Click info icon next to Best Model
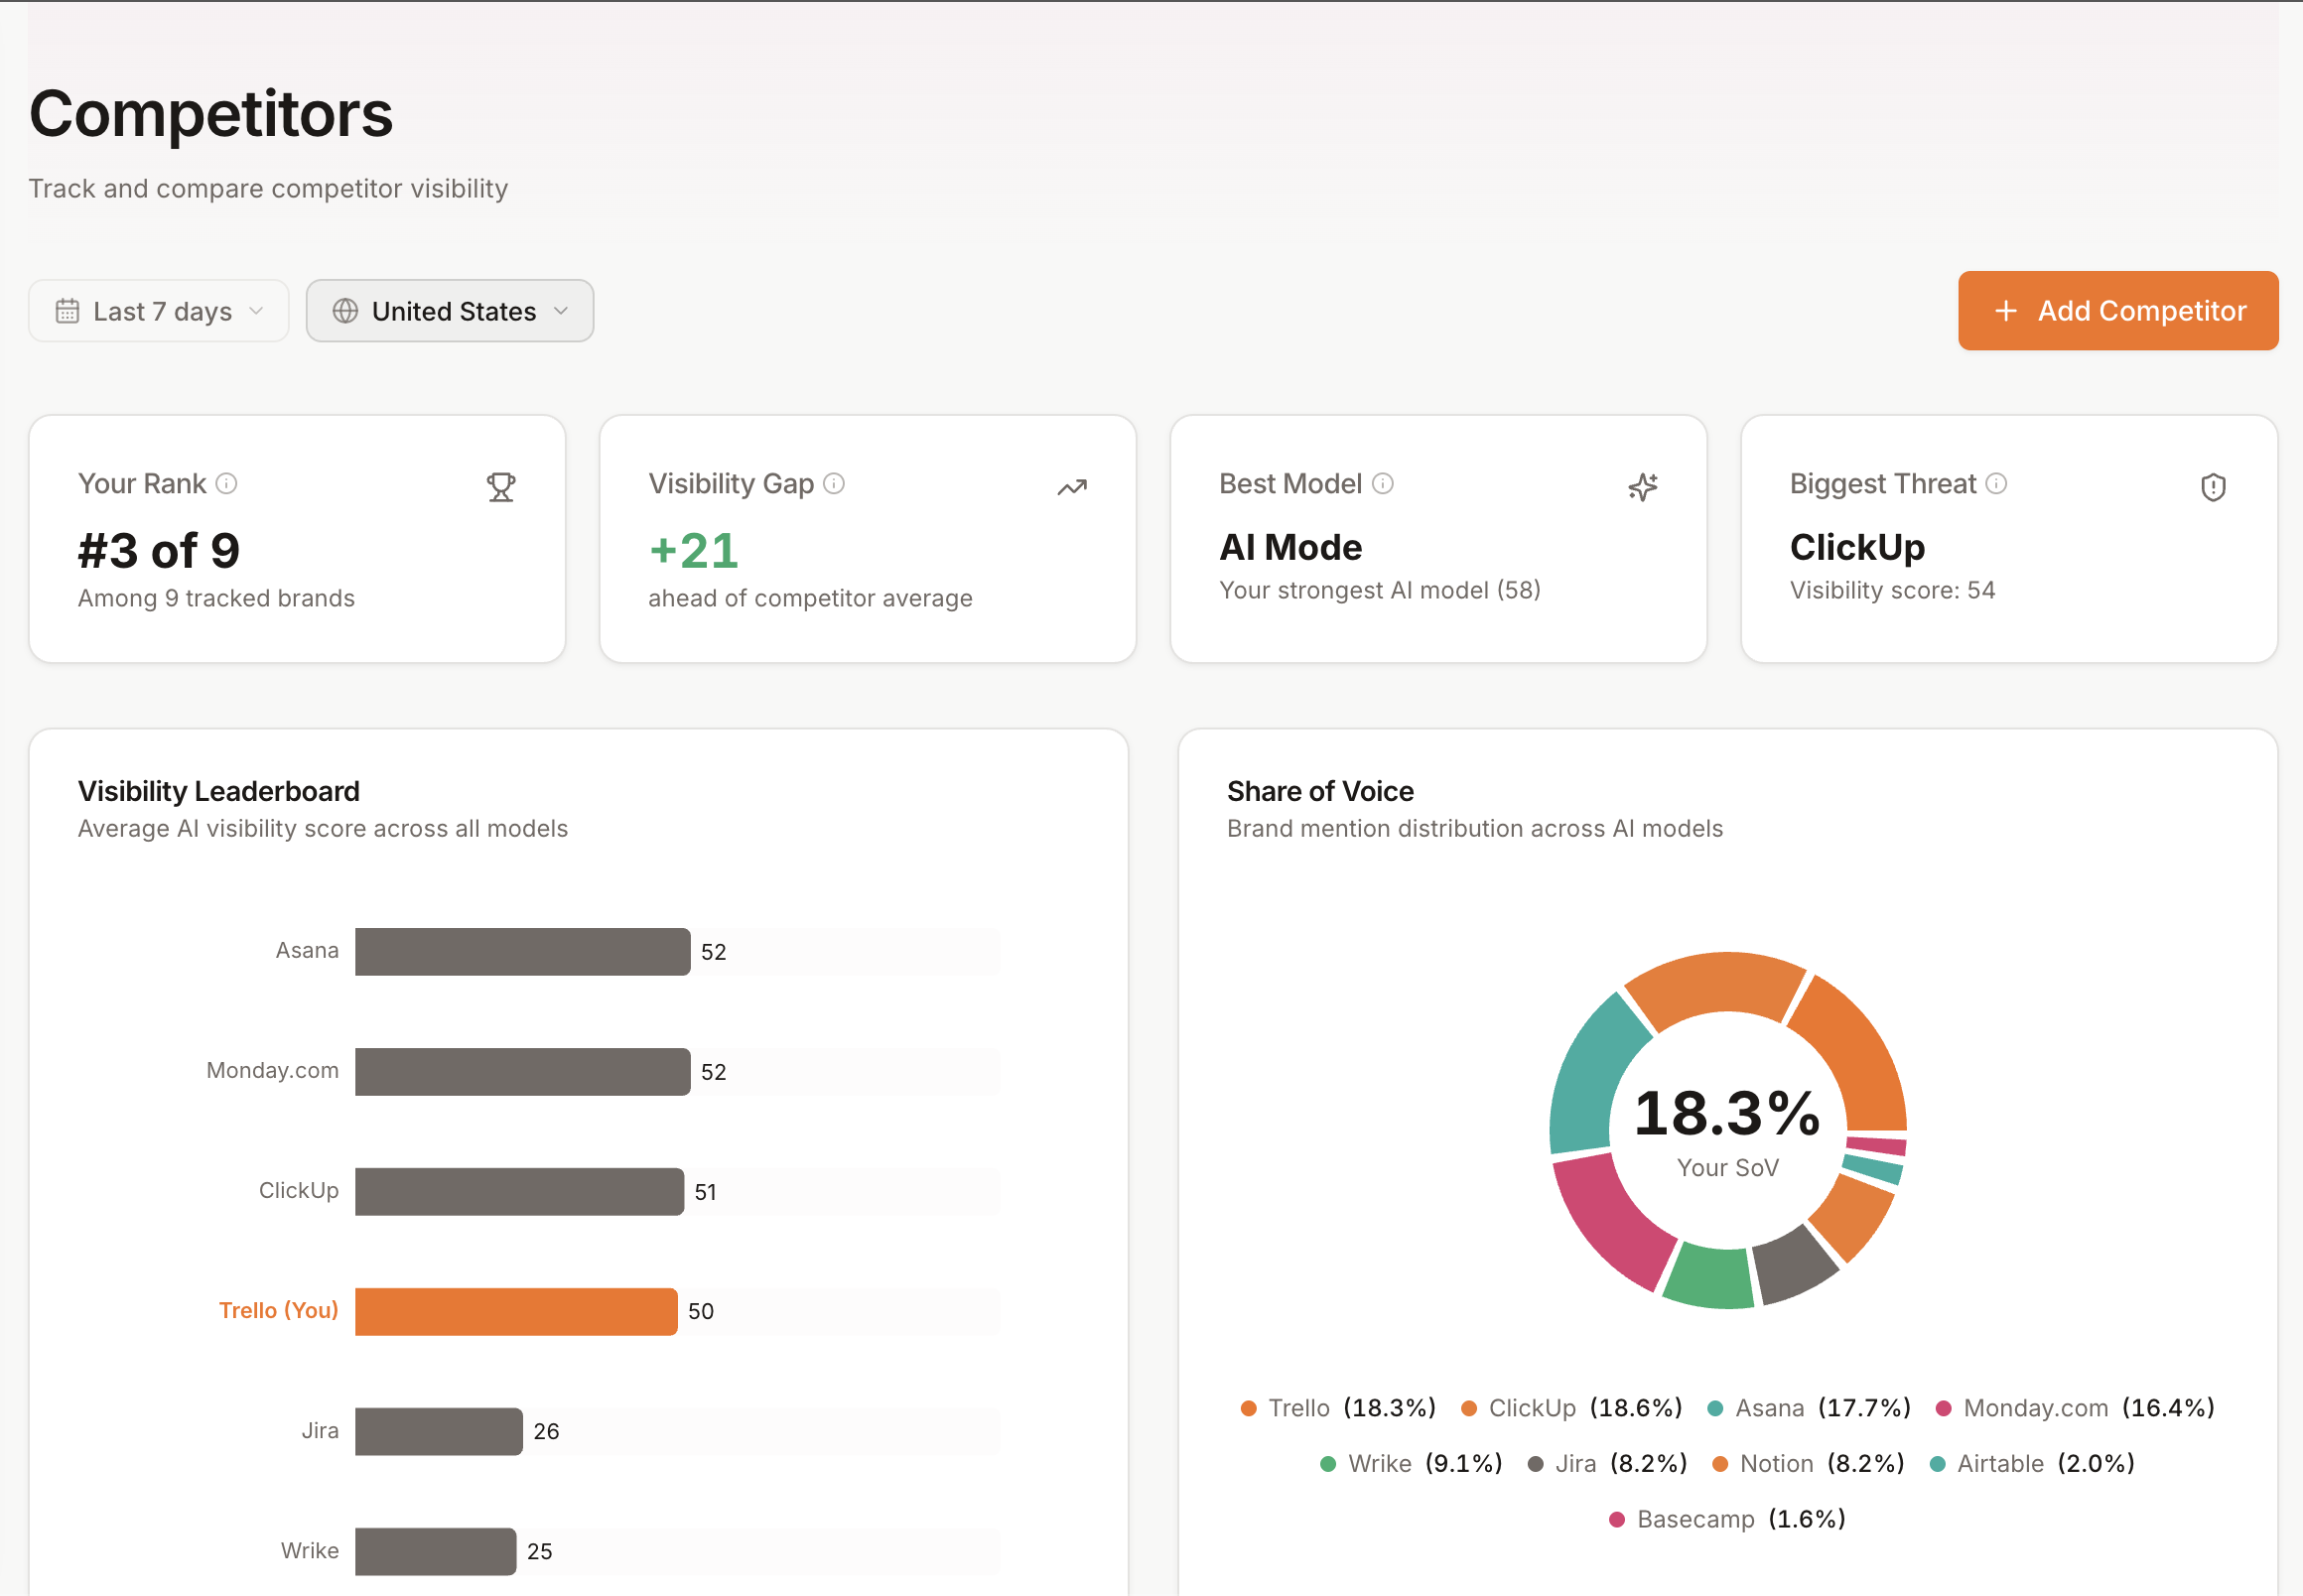Screen dimensions: 2303x1596 [1383, 484]
